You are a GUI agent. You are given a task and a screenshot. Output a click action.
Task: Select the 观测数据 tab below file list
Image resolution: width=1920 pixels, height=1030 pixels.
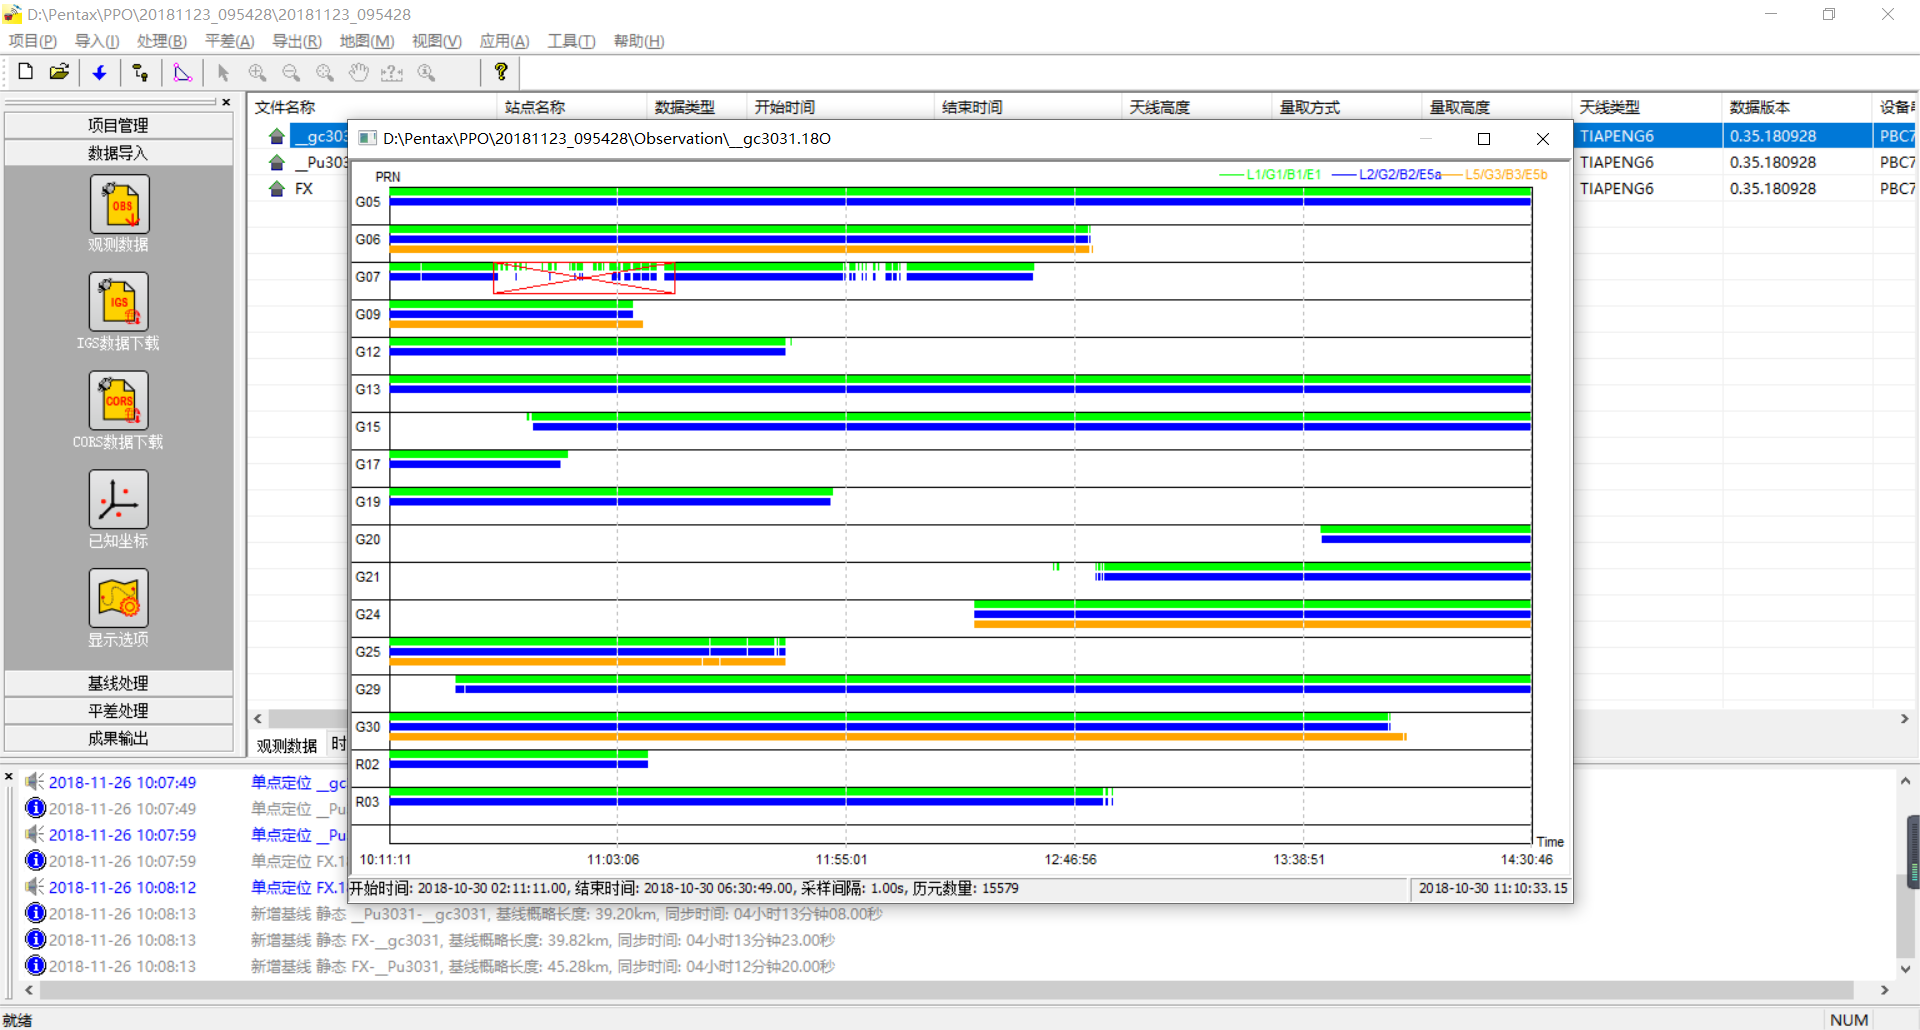pos(286,745)
